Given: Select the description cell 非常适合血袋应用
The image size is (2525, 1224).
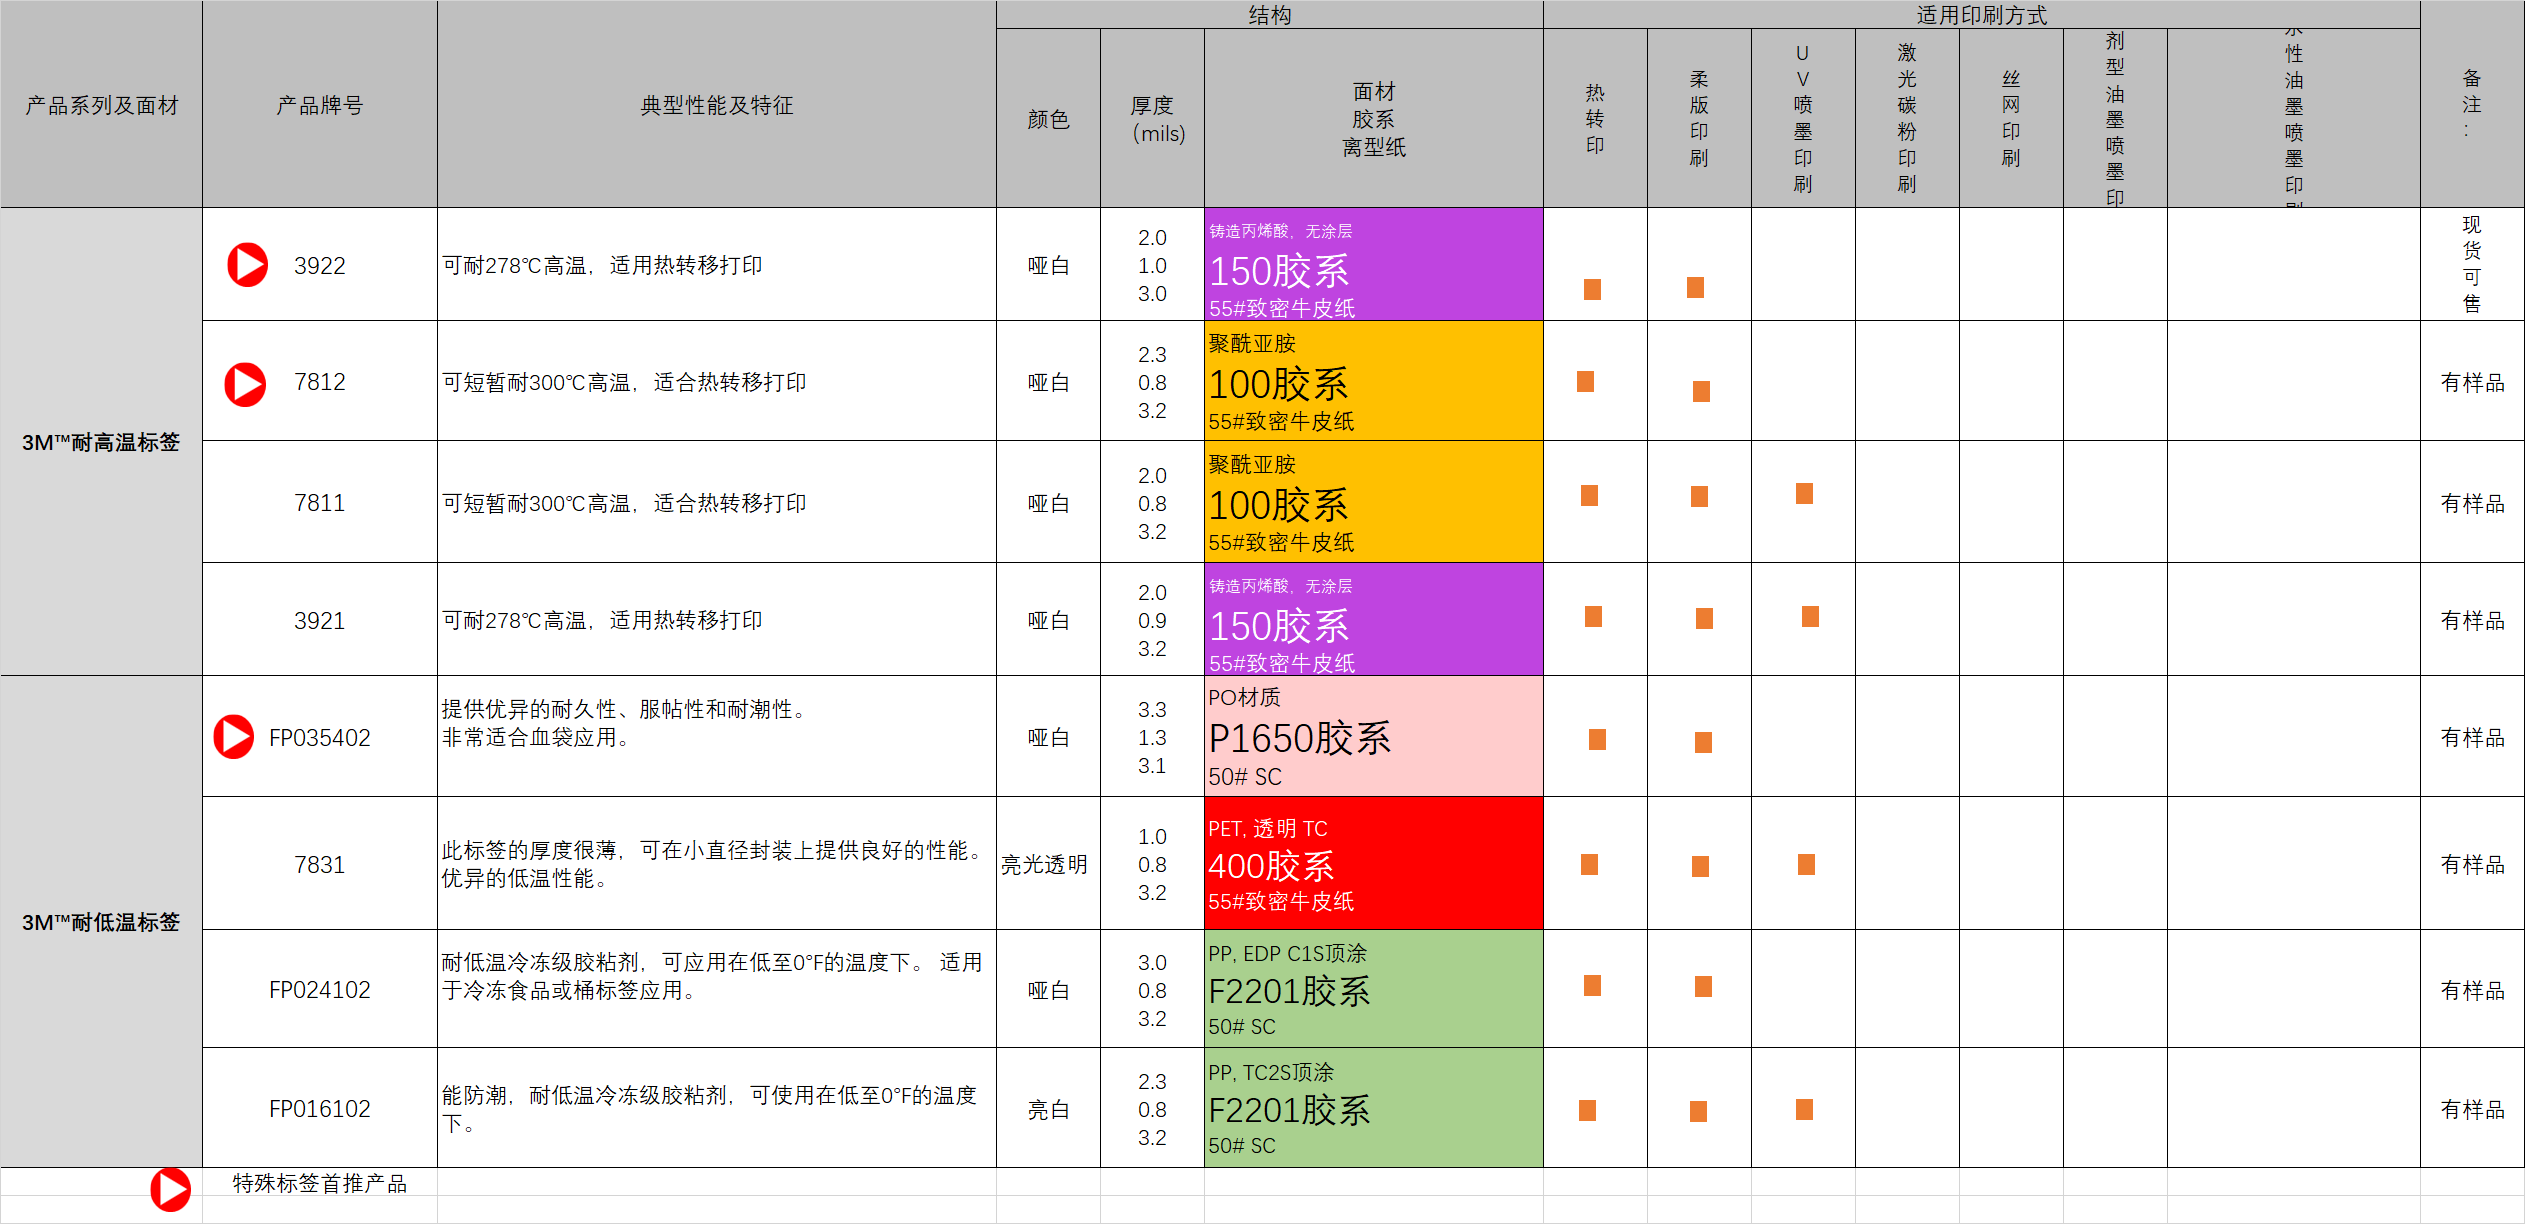Looking at the screenshot, I should click(x=716, y=736).
